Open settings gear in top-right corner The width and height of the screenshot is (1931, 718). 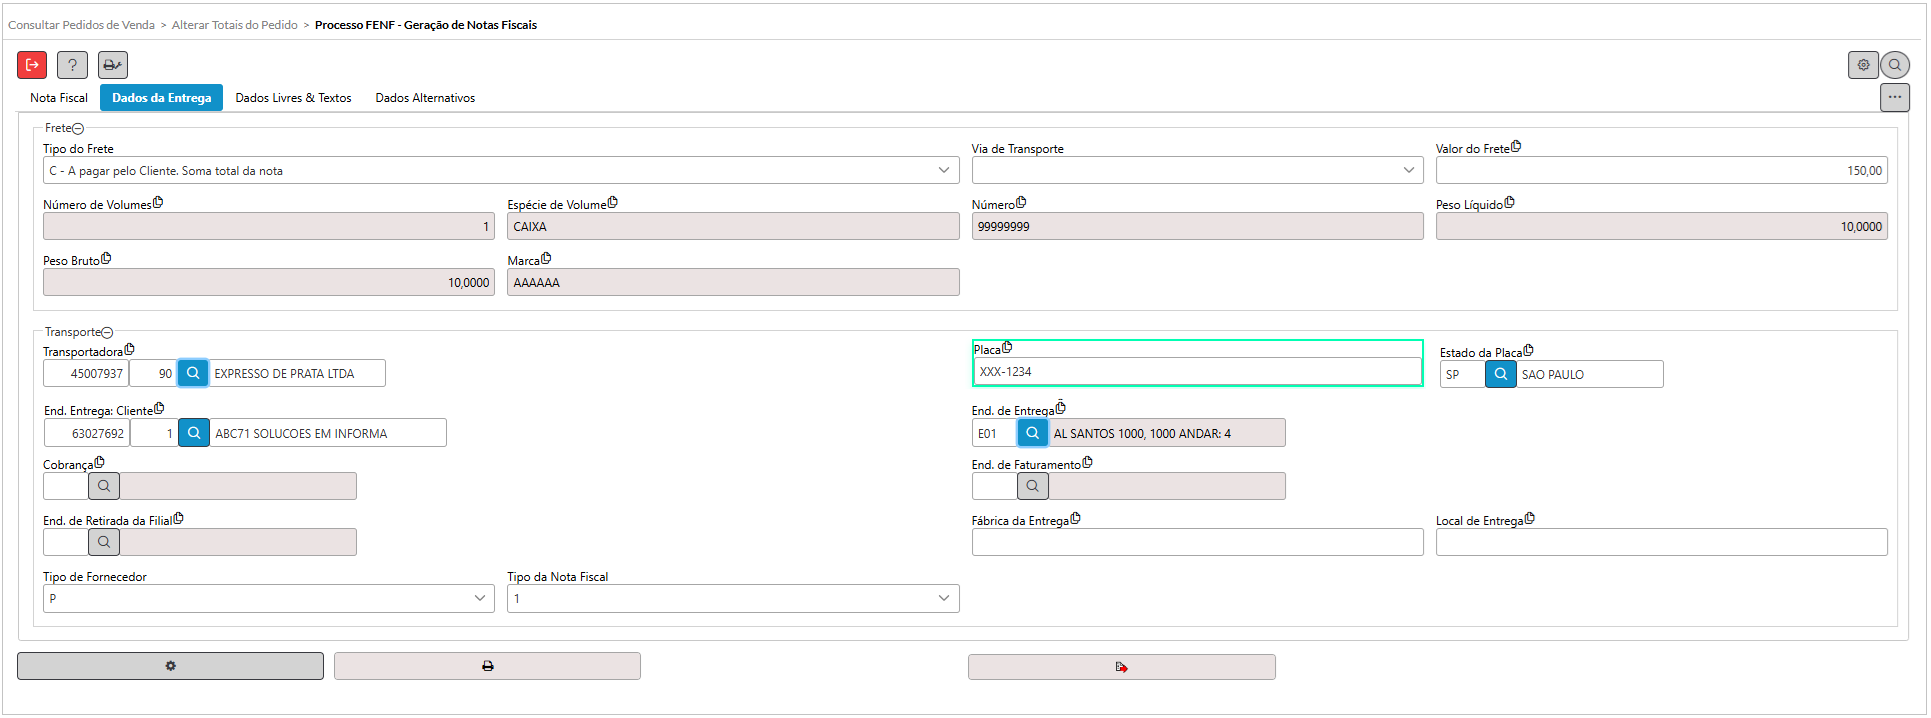click(1863, 65)
